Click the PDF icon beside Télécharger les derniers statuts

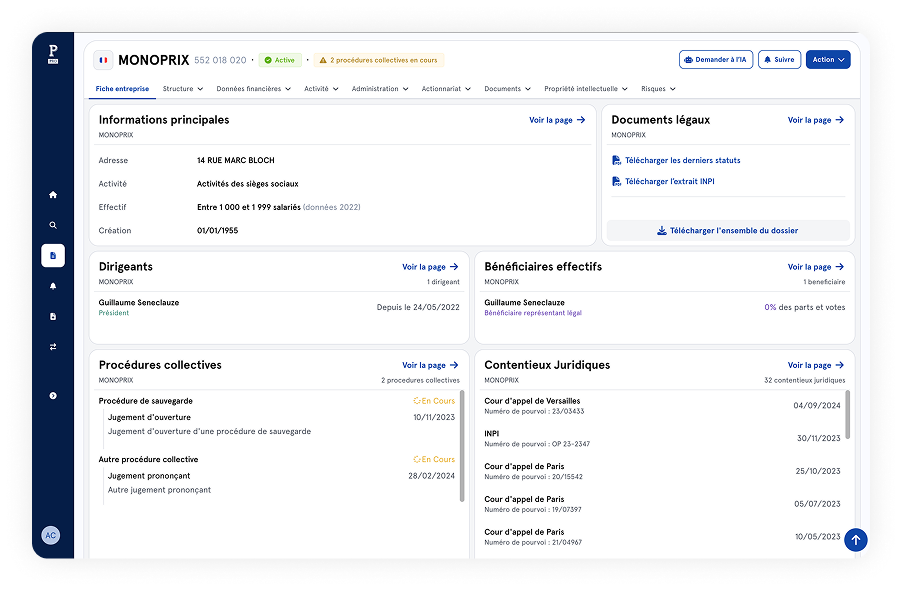tap(616, 161)
